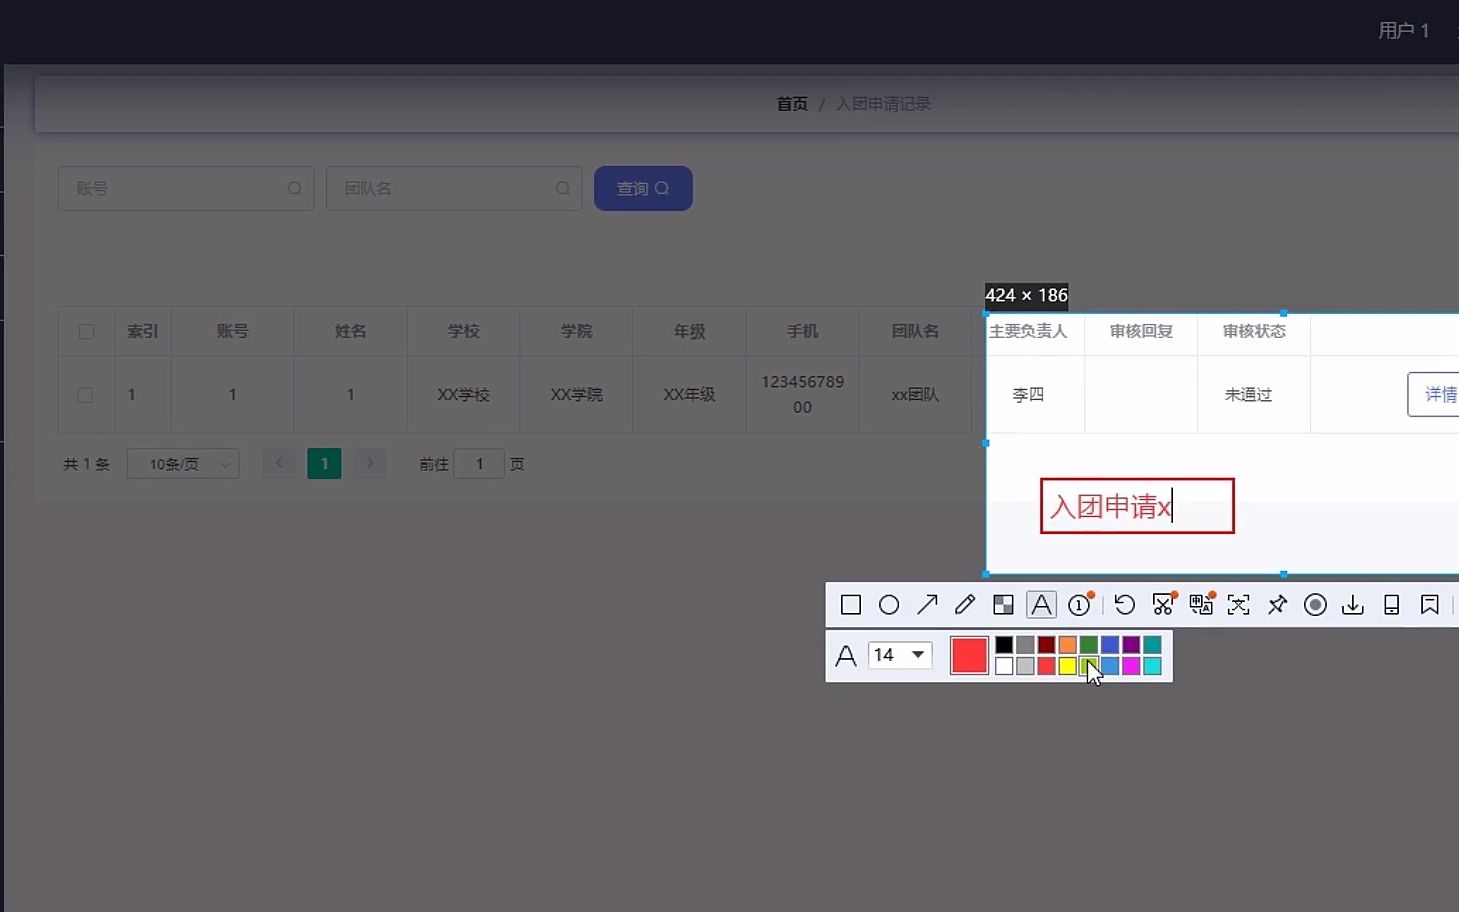Click the 查询 search button
The width and height of the screenshot is (1459, 912).
pos(643,188)
